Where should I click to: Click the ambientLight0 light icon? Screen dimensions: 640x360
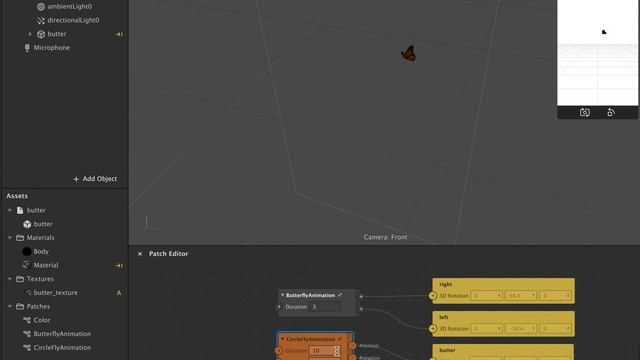(x=41, y=7)
